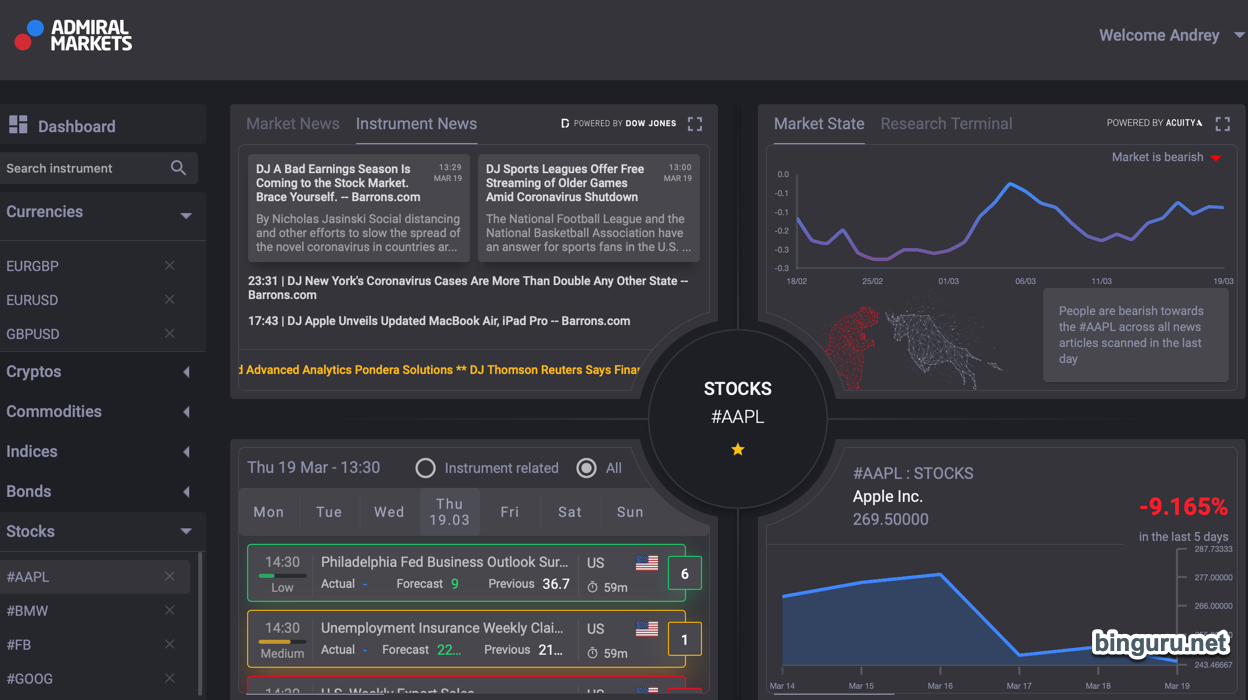Select GBPUSD in the currencies list

pos(33,334)
